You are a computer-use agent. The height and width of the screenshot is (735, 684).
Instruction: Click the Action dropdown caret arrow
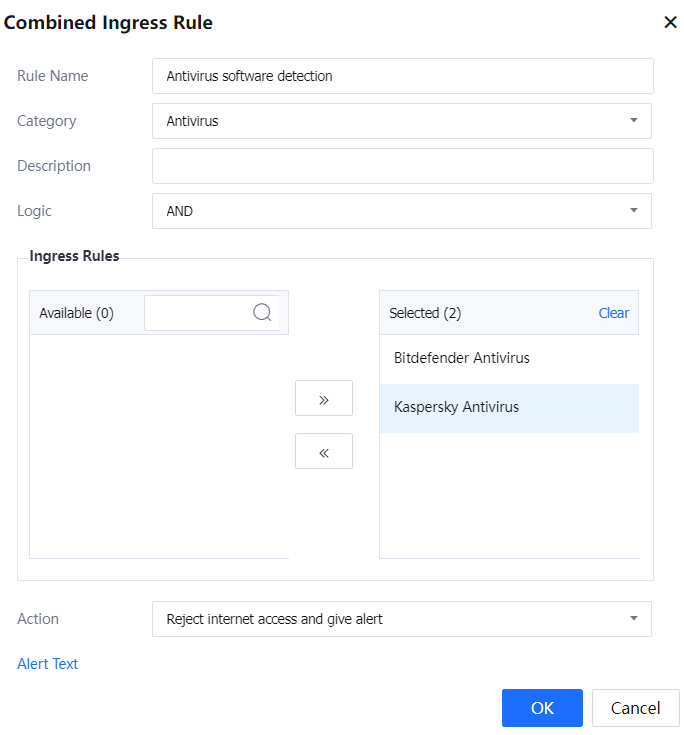point(633,619)
